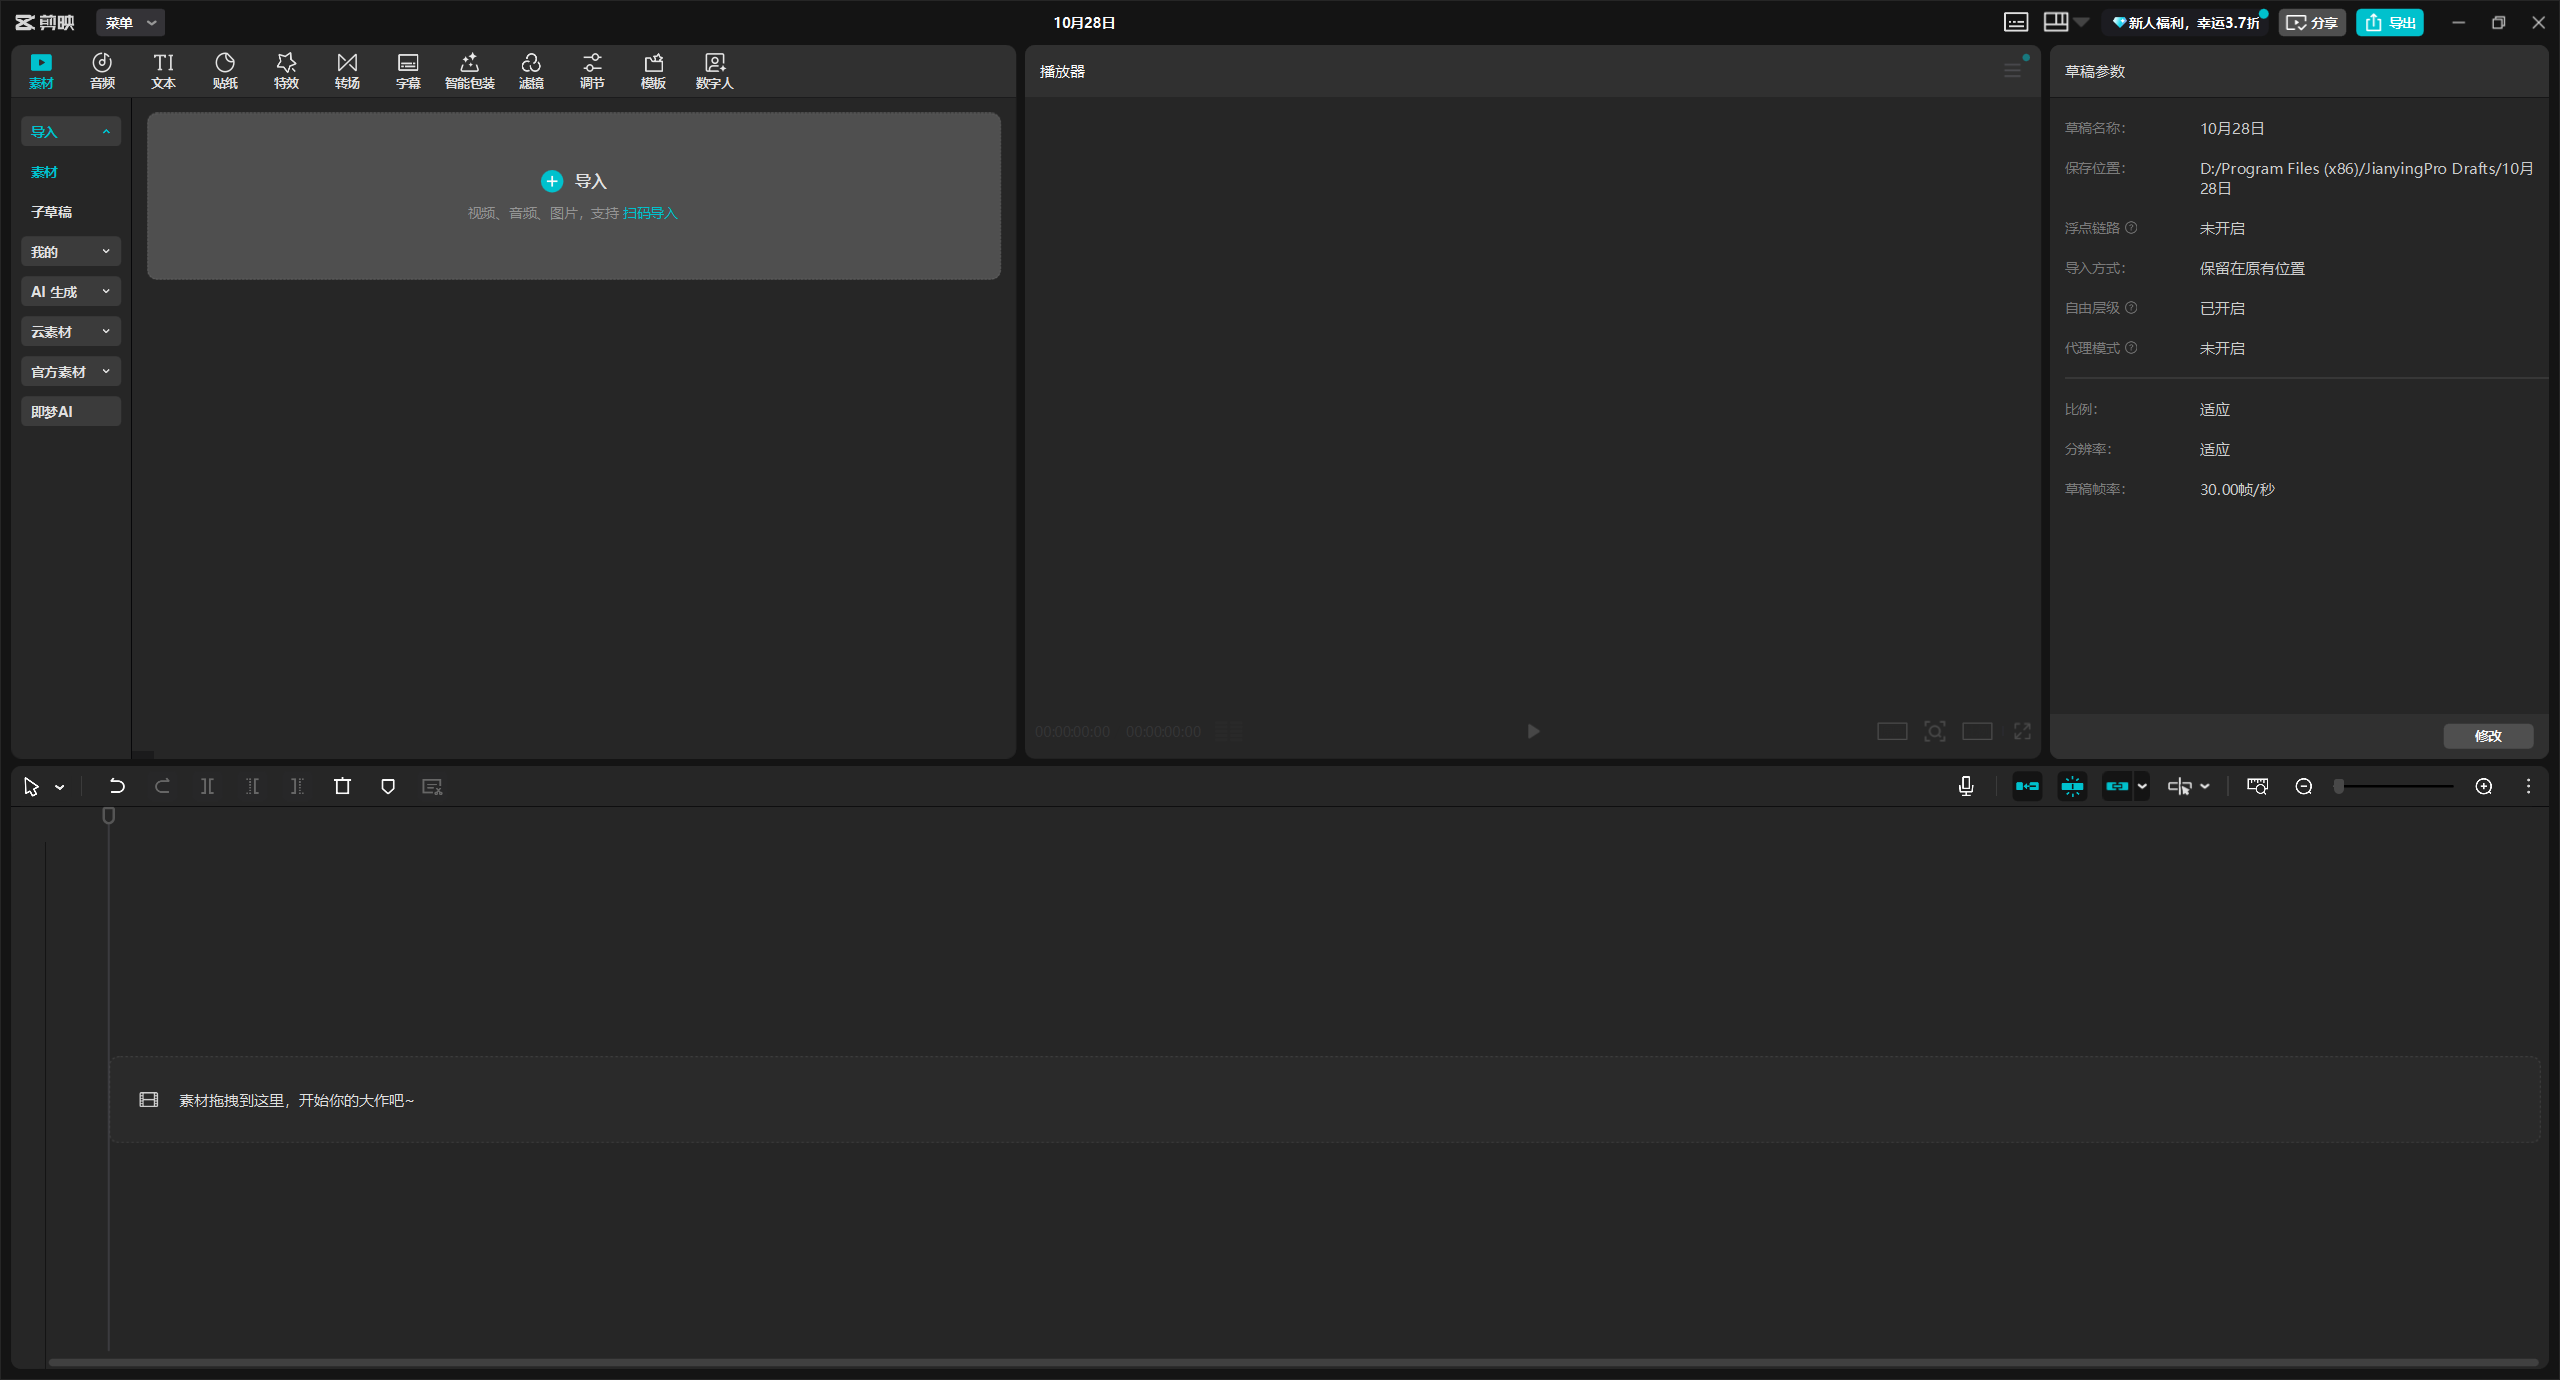2560x1380 pixels.
Task: Click the delete trash icon in timeline toolbar
Action: 342,787
